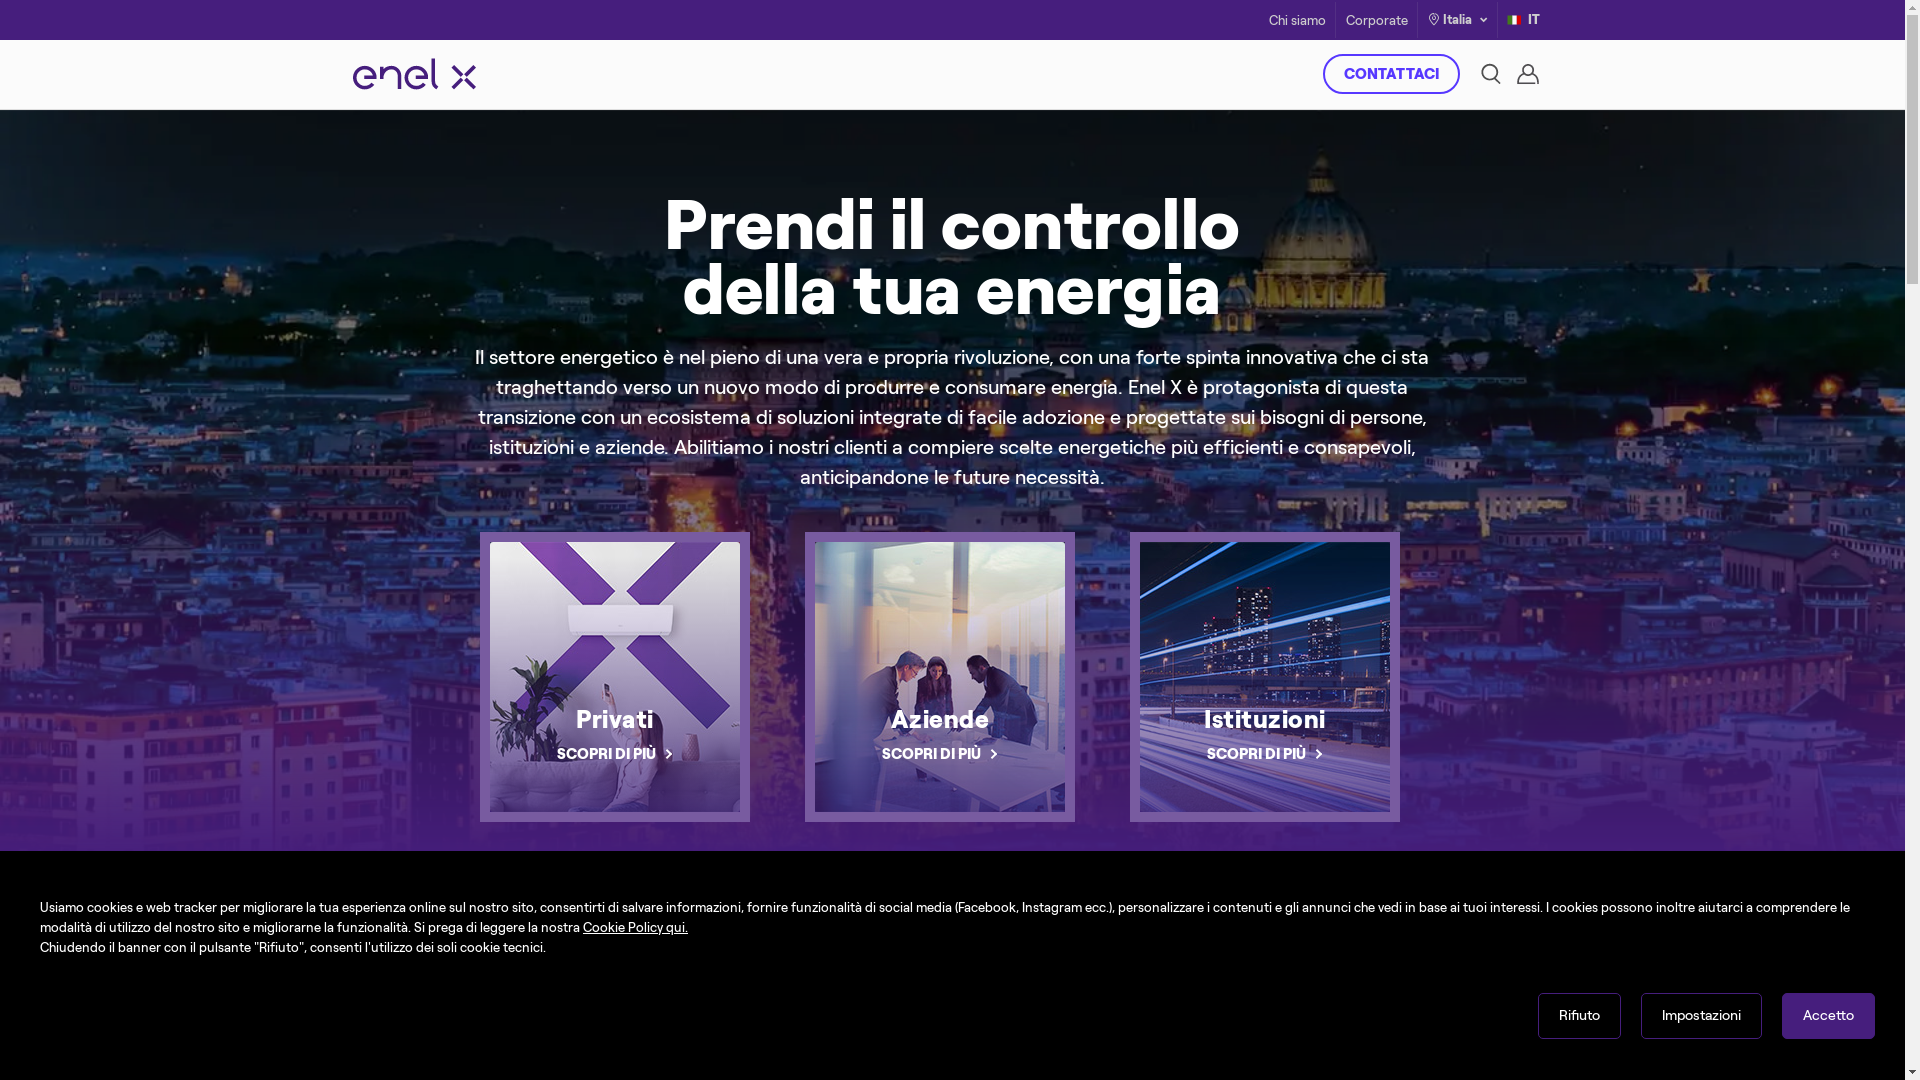Open the Chi siamo menu item
Screen dimensions: 1920x1080
point(1297,21)
